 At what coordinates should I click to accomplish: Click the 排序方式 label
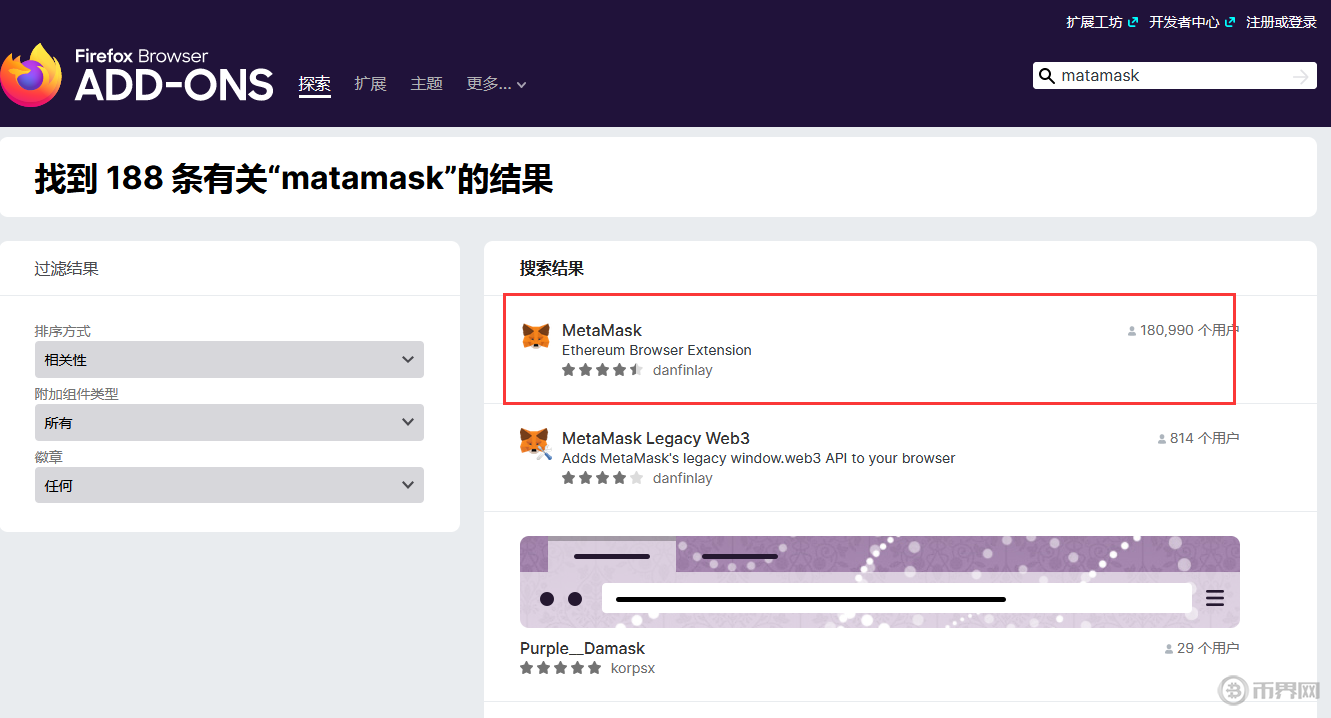click(x=63, y=331)
